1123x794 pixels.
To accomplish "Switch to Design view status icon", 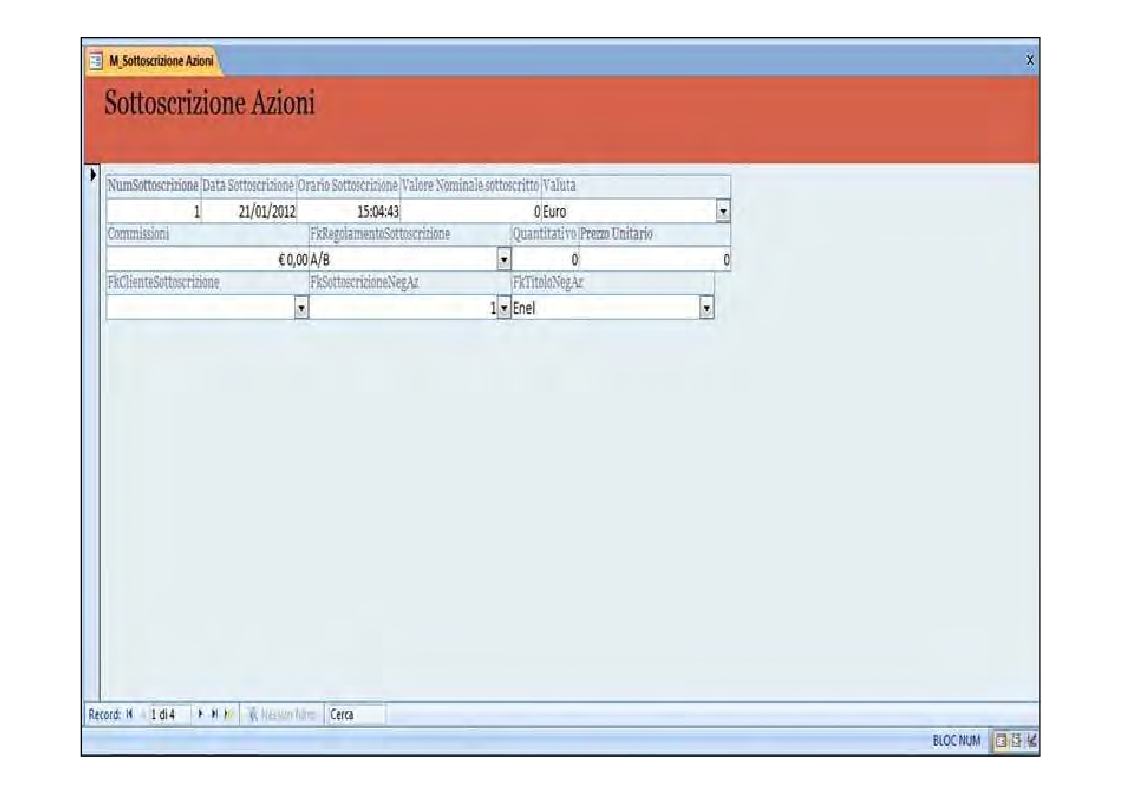I will pyautogui.click(x=1031, y=741).
